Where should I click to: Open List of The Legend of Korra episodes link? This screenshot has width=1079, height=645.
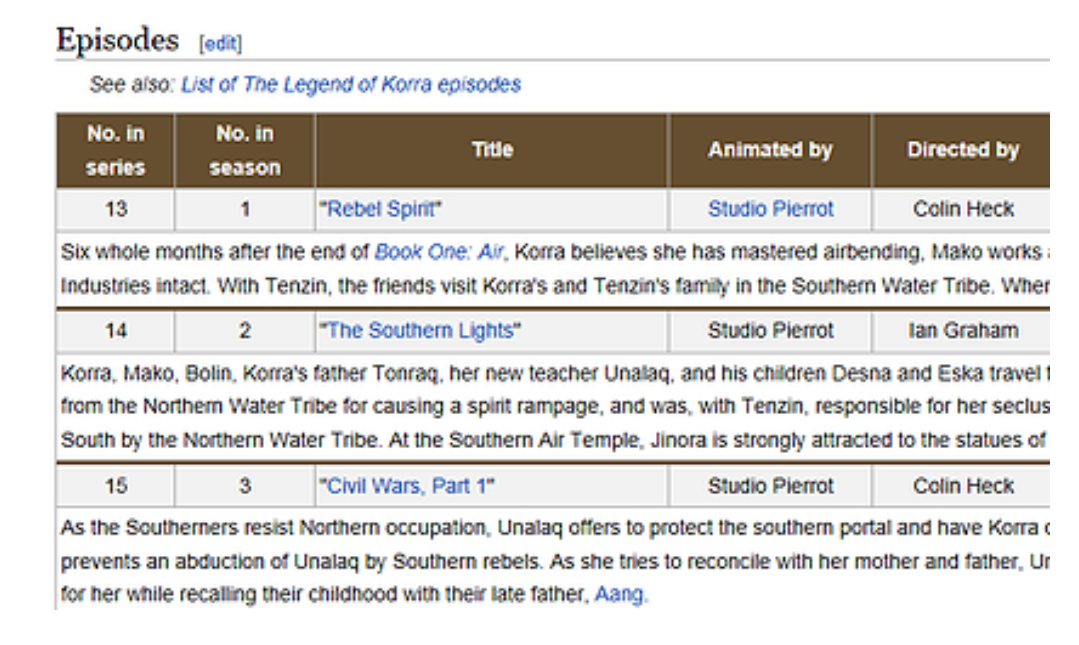[351, 85]
